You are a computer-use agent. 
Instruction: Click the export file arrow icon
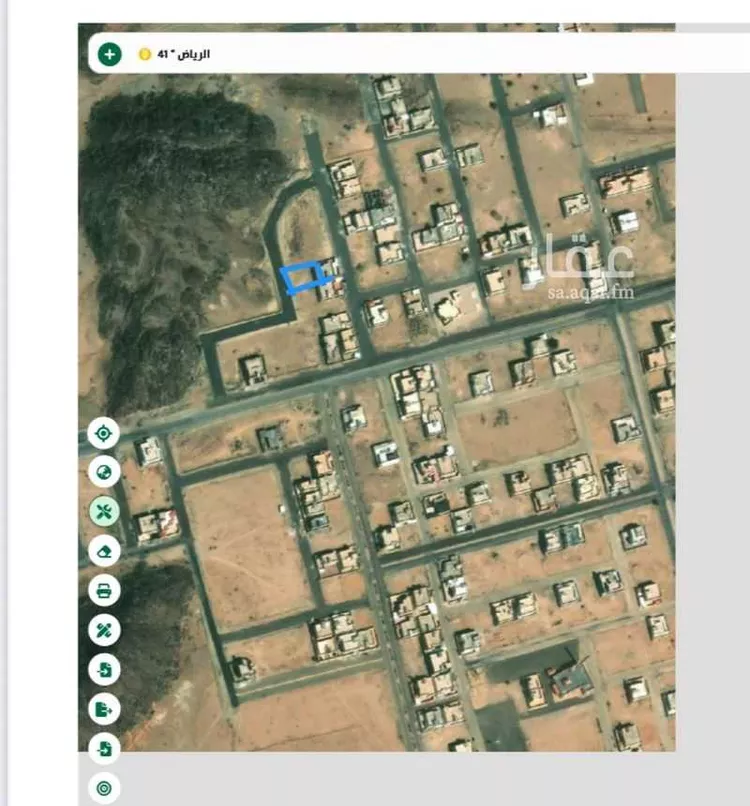pyautogui.click(x=104, y=709)
